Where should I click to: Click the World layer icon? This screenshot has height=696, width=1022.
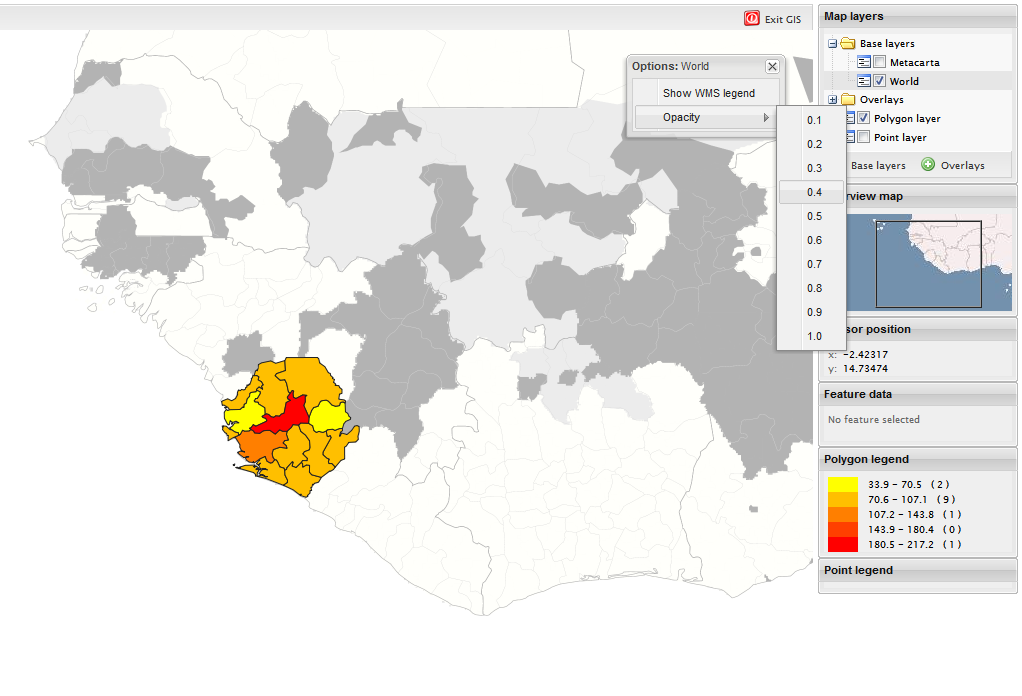pyautogui.click(x=865, y=81)
